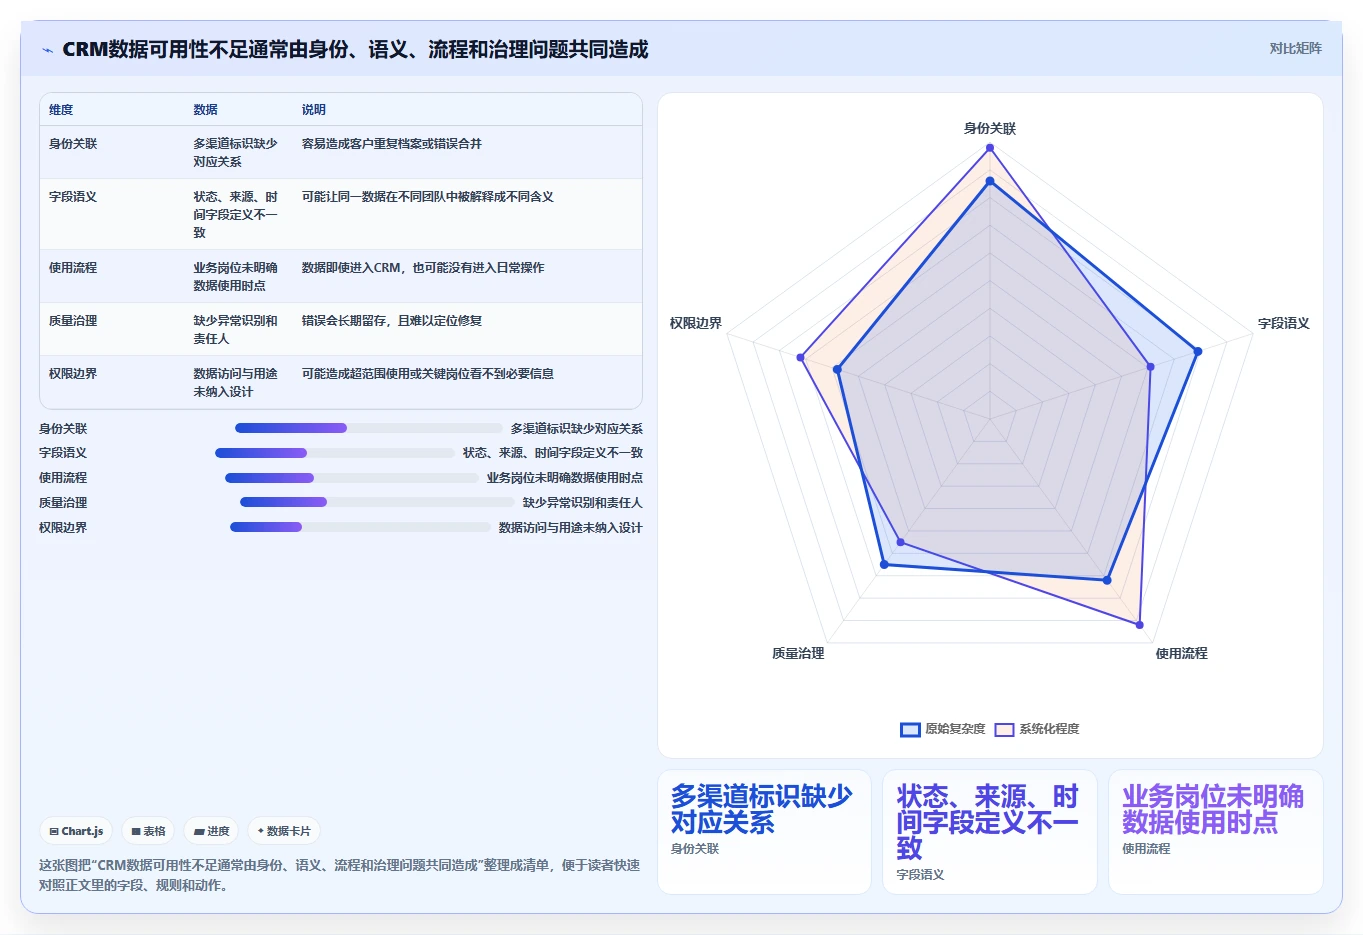1363x935 pixels.
Task: Click cell 错误会长期留存，且难以定位修复
Action: pos(392,321)
